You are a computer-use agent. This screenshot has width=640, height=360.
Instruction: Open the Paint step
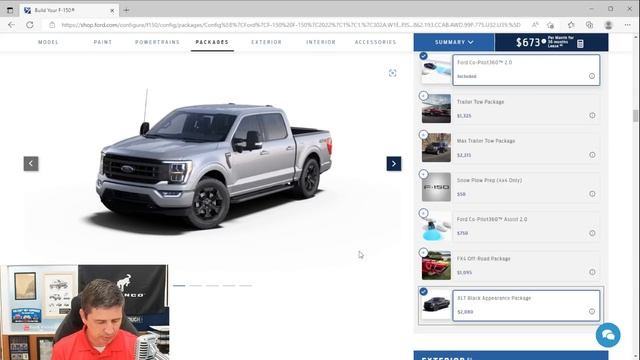[103, 42]
